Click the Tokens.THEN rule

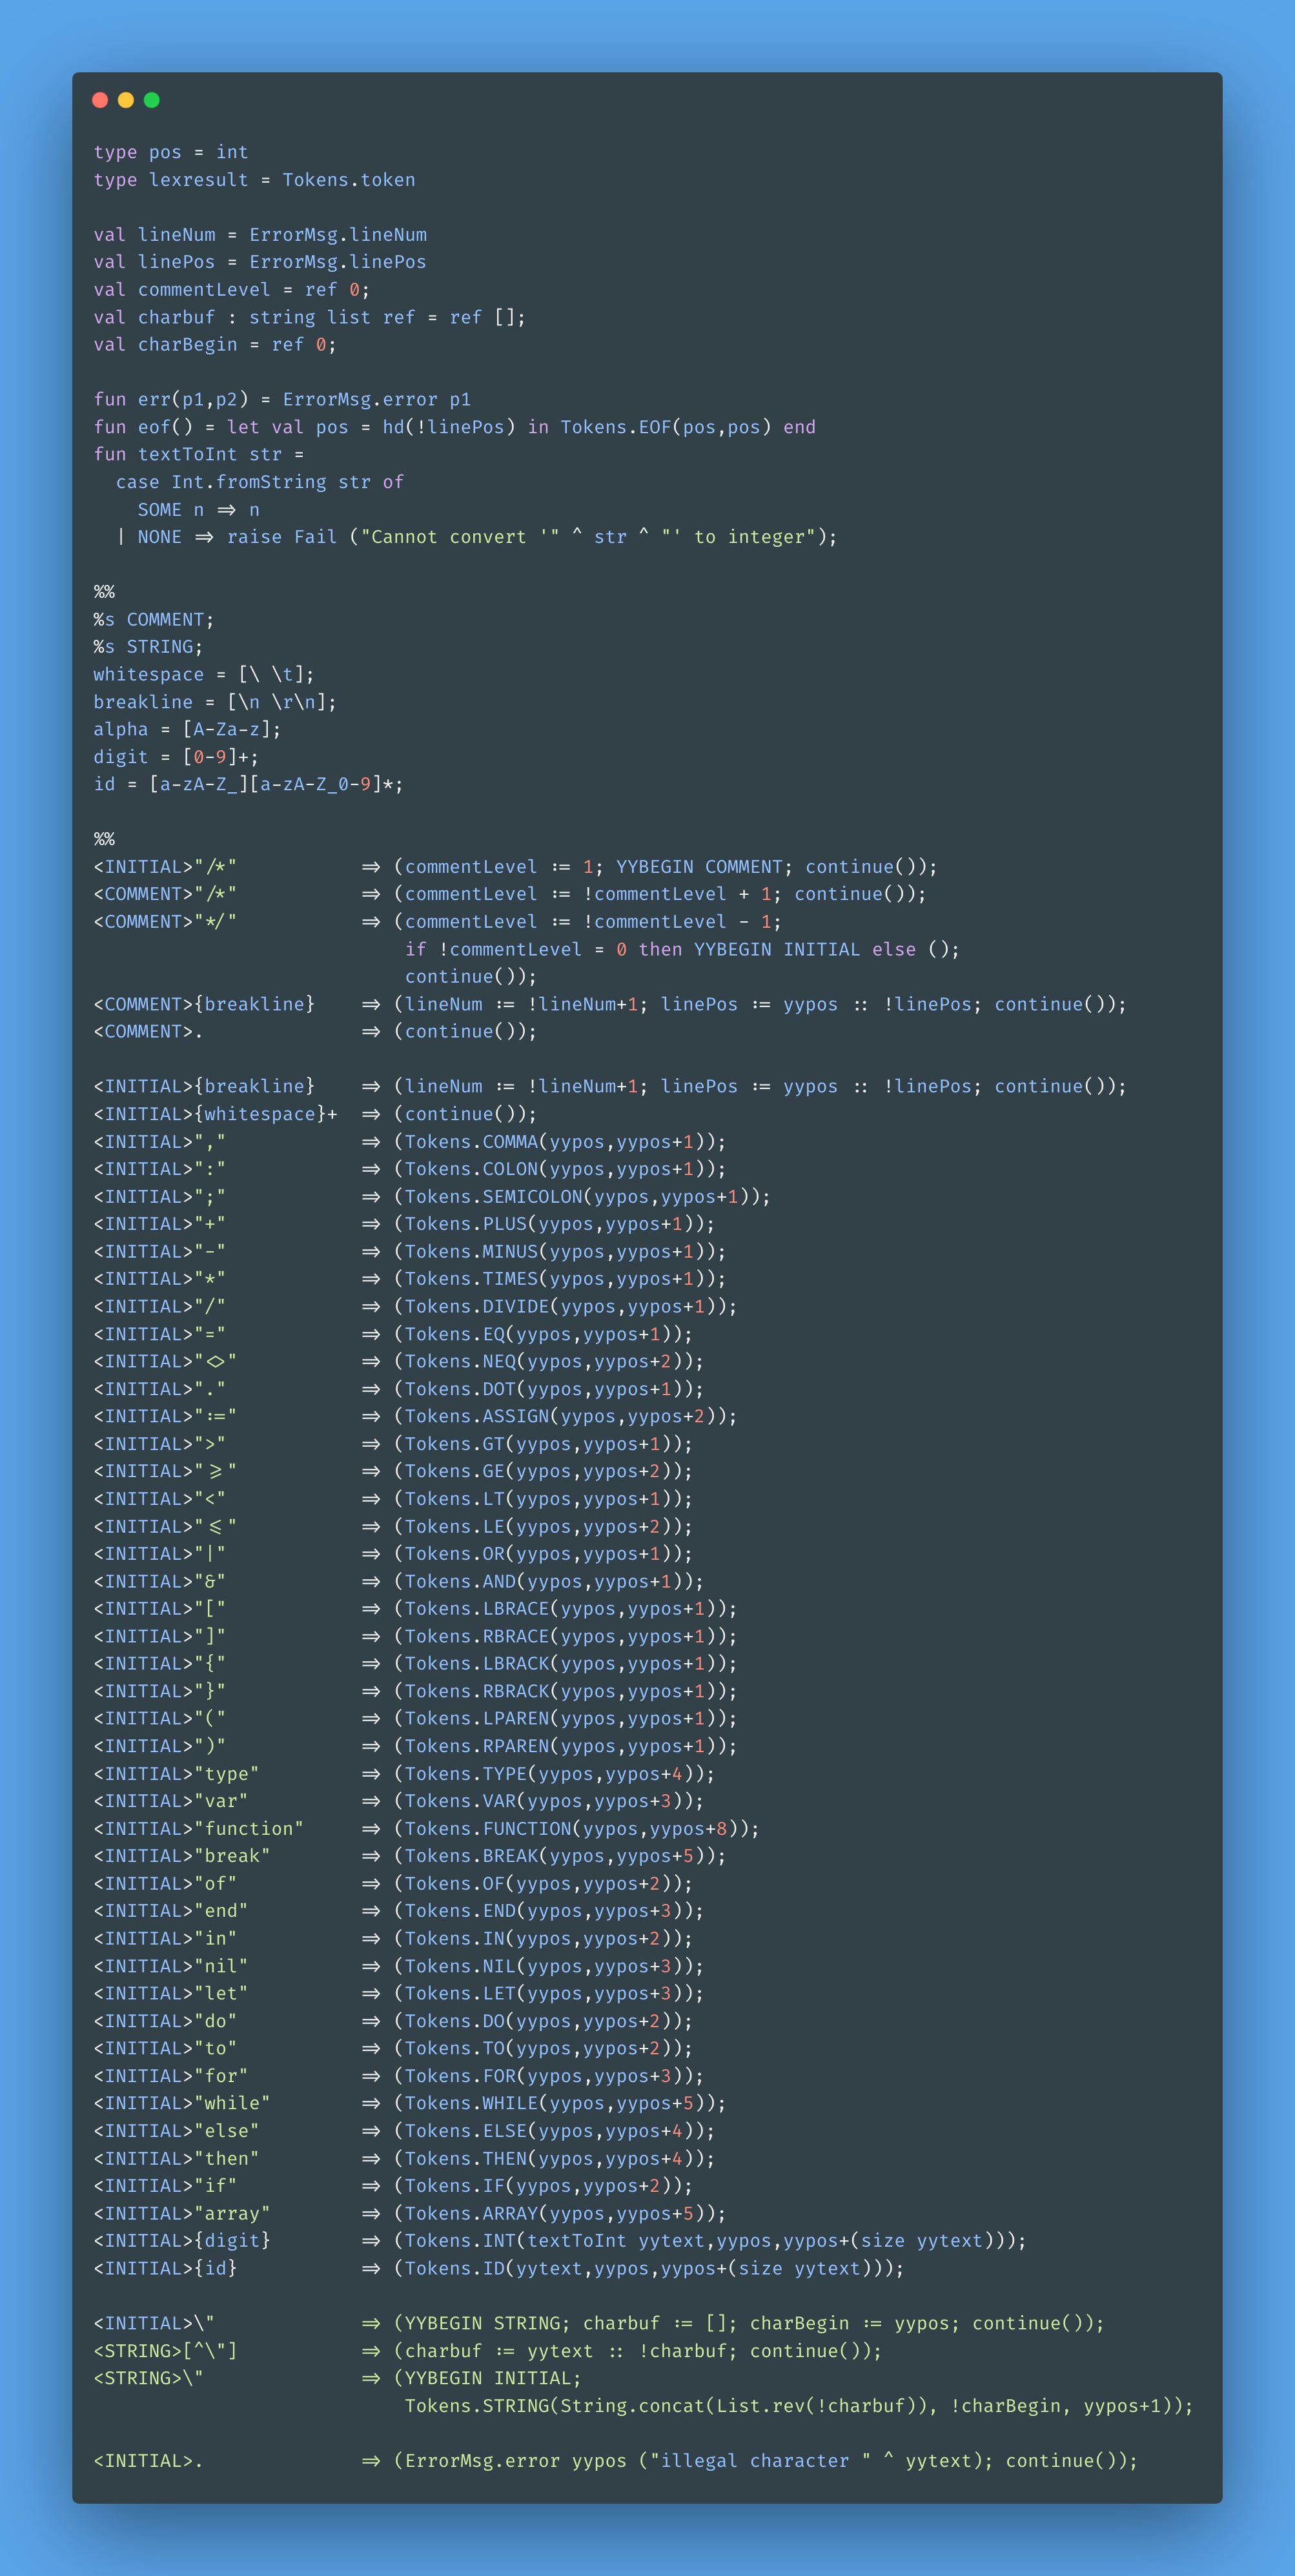coord(404,2159)
